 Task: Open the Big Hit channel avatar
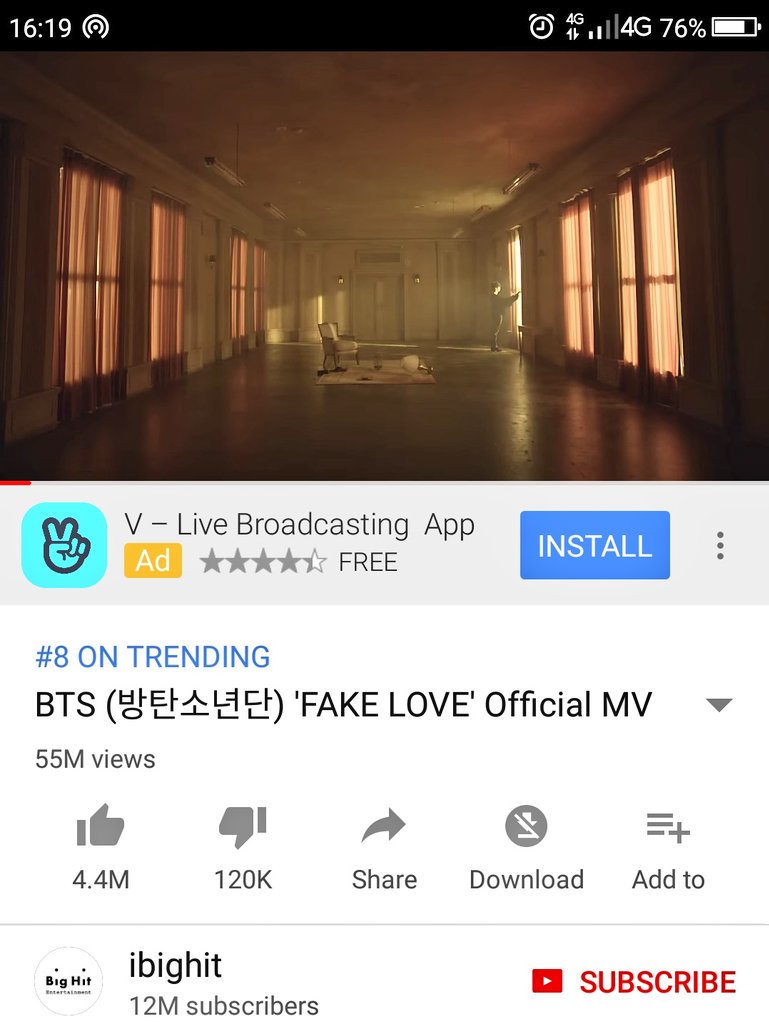click(68, 981)
